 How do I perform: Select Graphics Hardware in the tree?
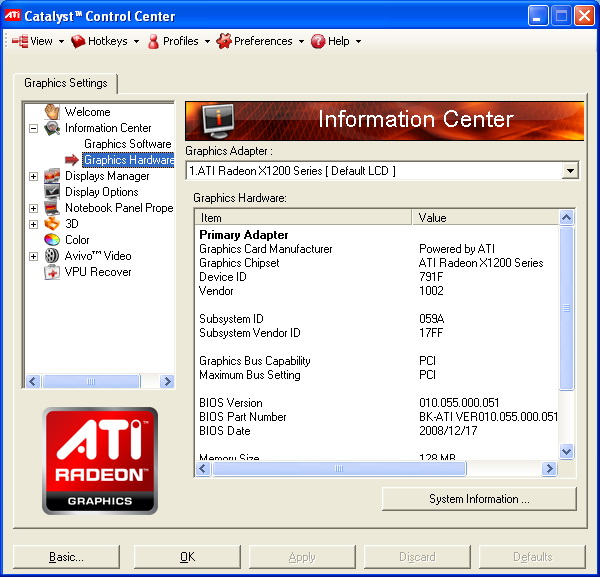(128, 160)
